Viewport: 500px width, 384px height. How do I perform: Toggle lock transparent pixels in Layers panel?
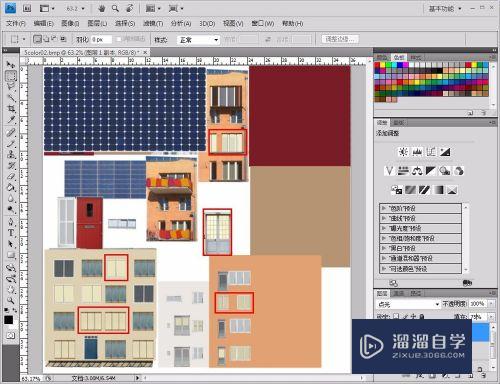click(x=396, y=316)
